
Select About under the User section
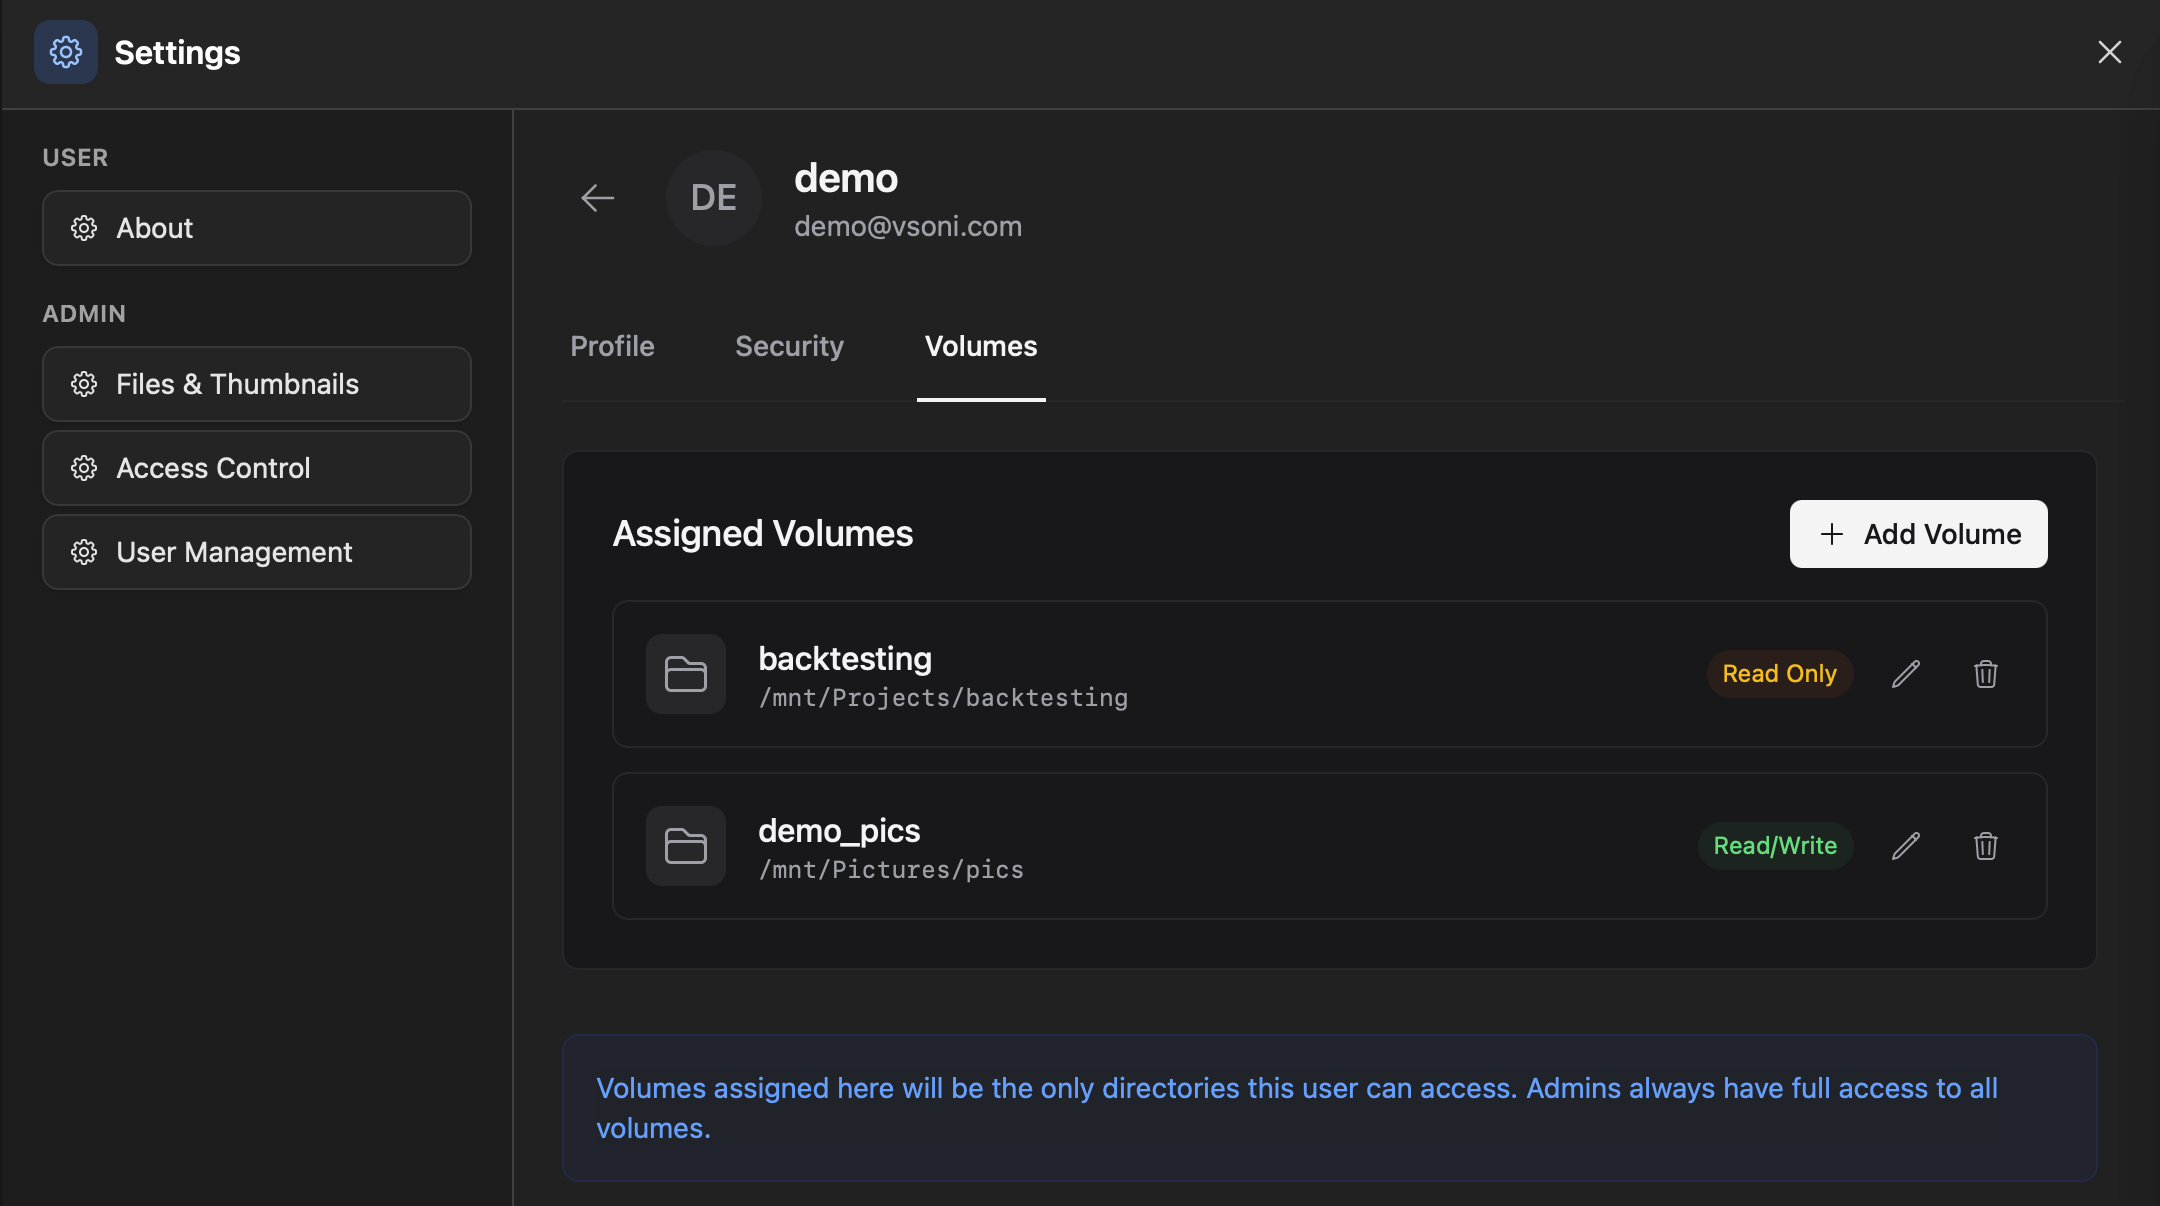(155, 228)
